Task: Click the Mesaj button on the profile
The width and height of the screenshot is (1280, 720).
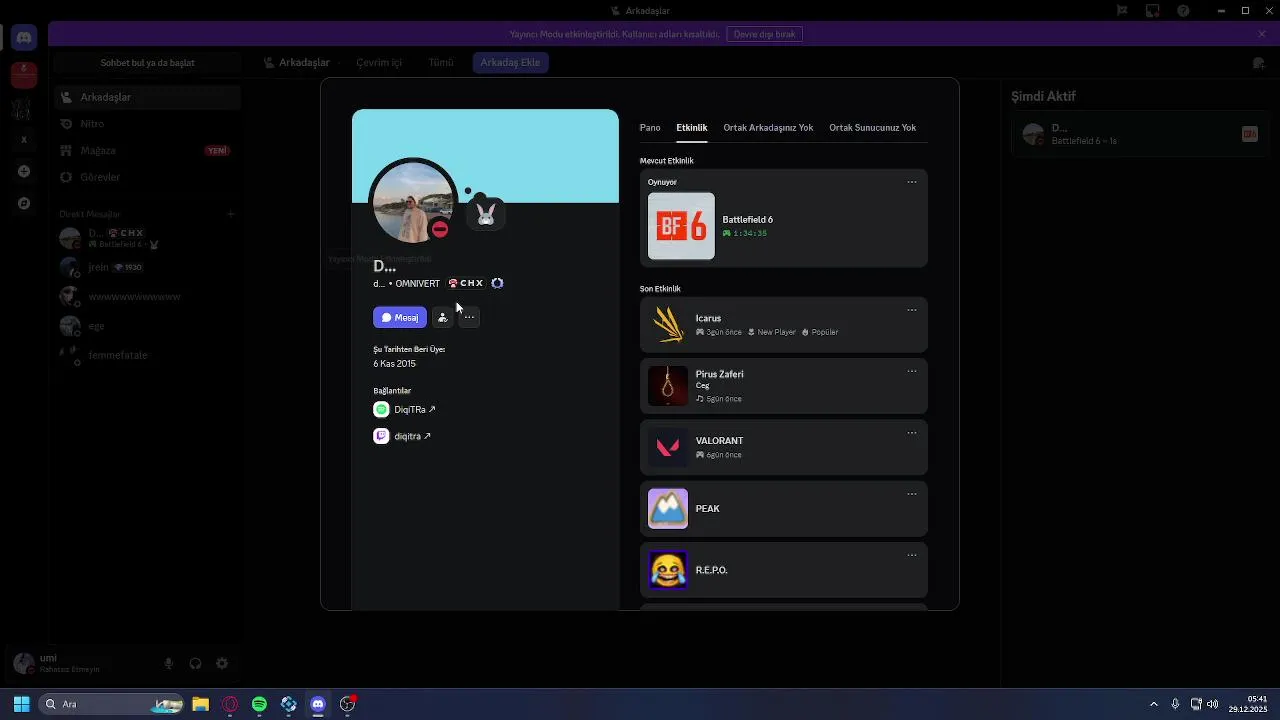Action: [x=400, y=317]
